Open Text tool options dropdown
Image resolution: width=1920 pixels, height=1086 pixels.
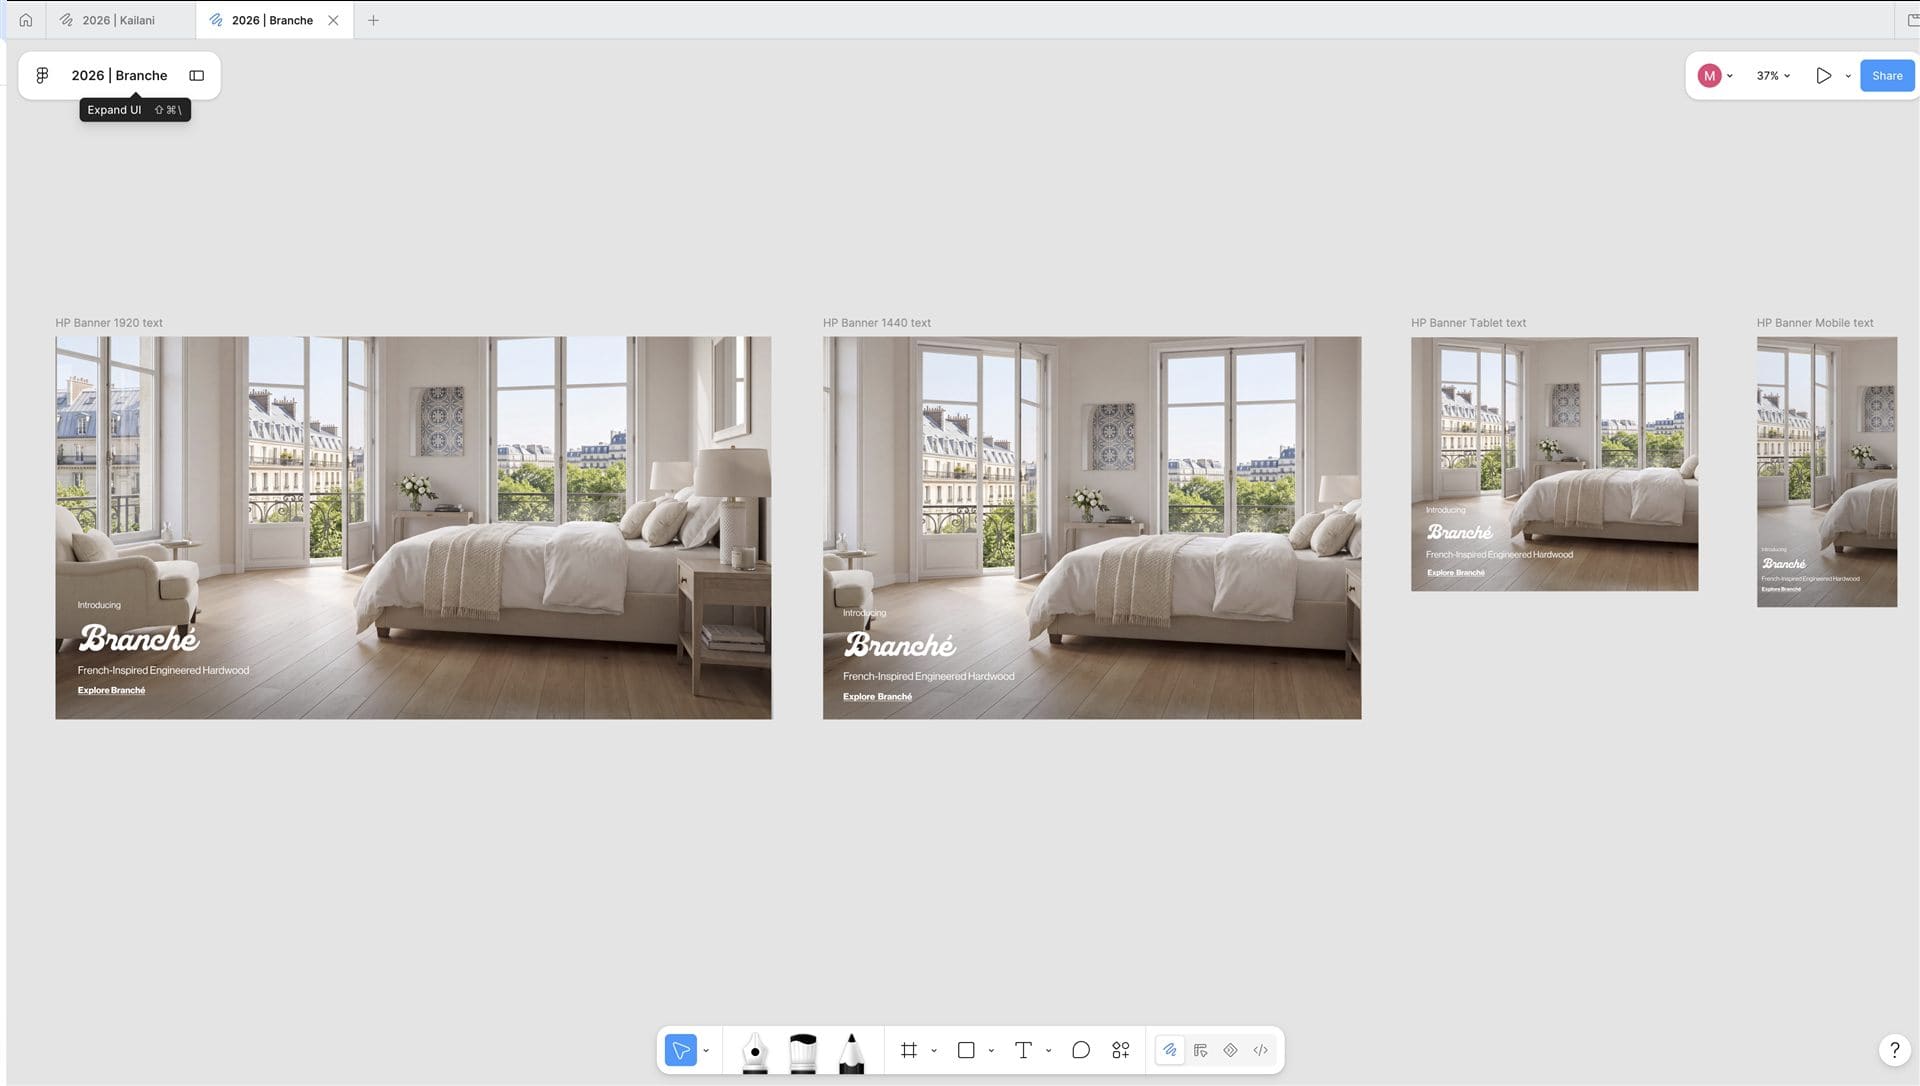[x=1048, y=1051]
